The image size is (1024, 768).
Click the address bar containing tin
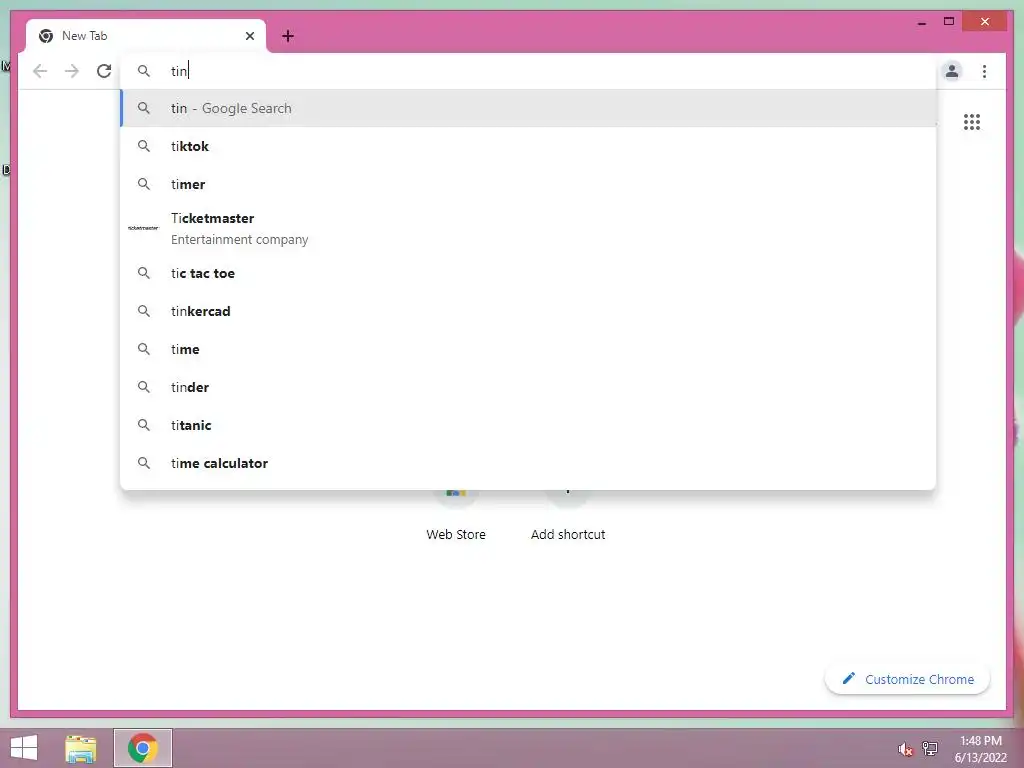[529, 71]
